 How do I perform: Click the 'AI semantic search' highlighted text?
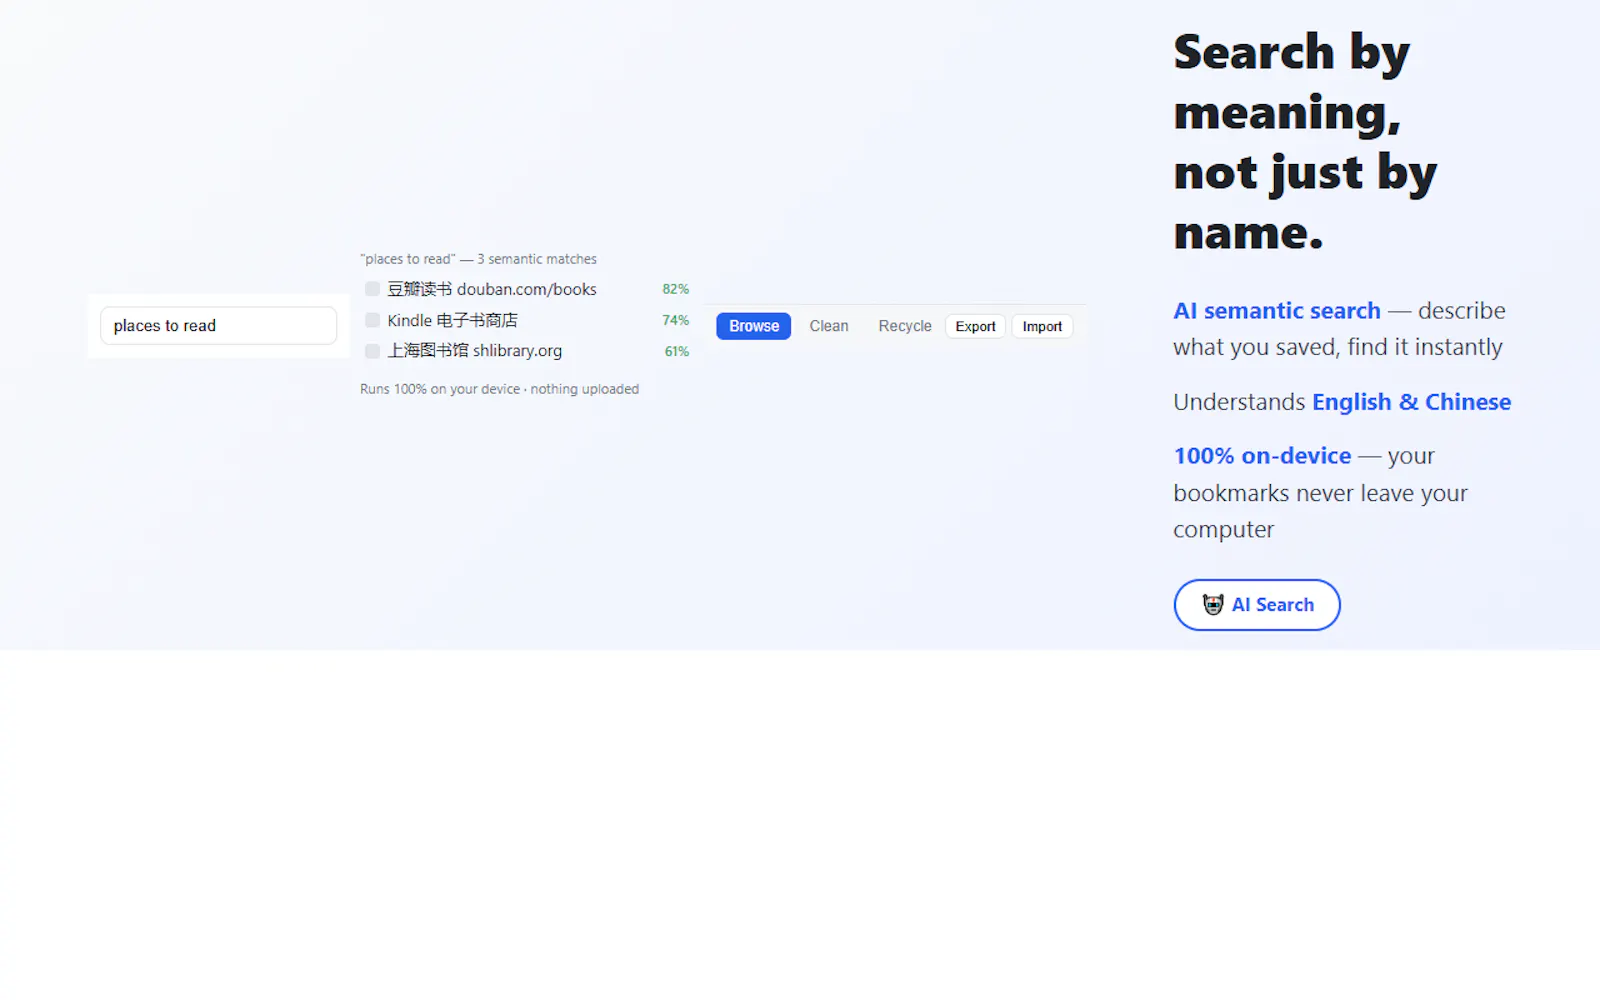tap(1277, 311)
